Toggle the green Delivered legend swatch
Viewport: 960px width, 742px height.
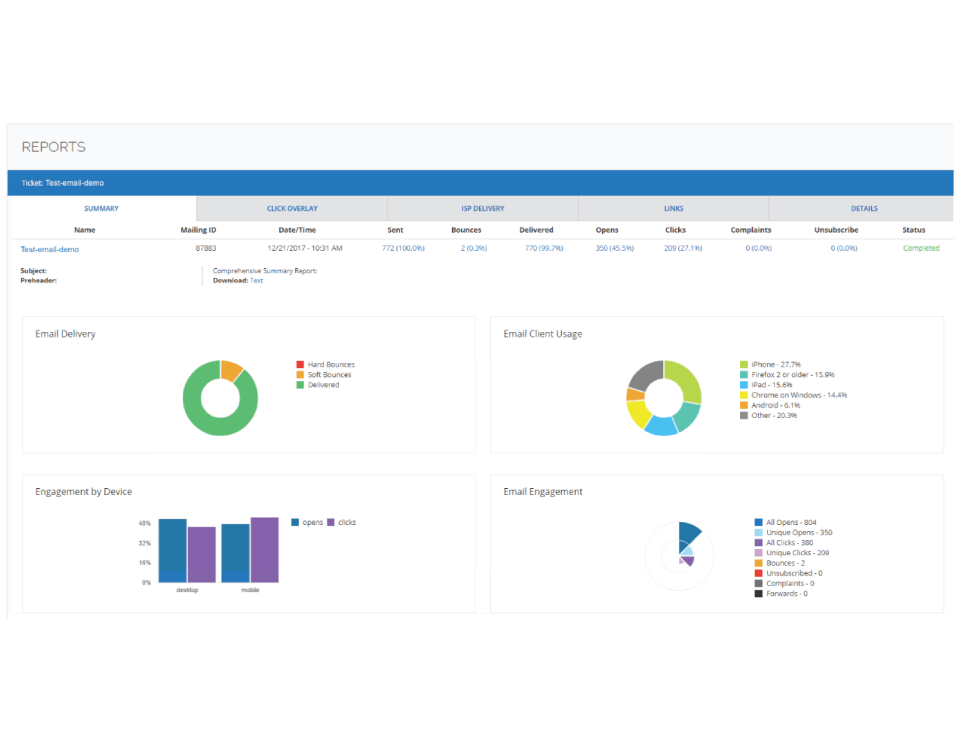(300, 385)
